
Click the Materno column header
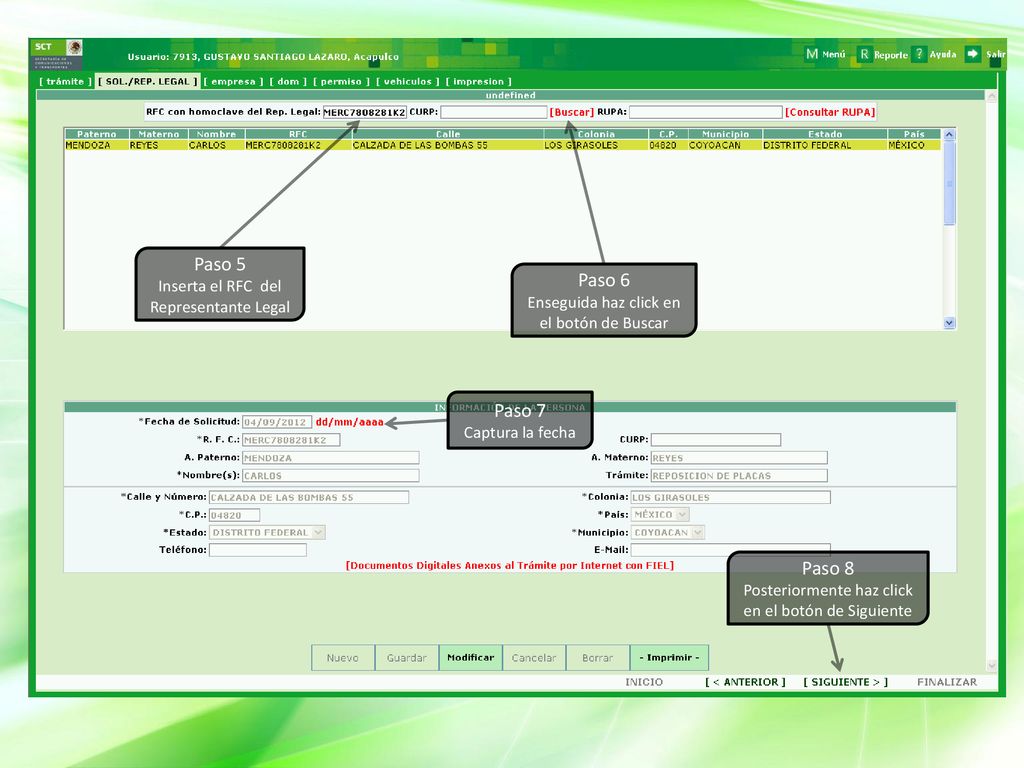click(x=159, y=134)
